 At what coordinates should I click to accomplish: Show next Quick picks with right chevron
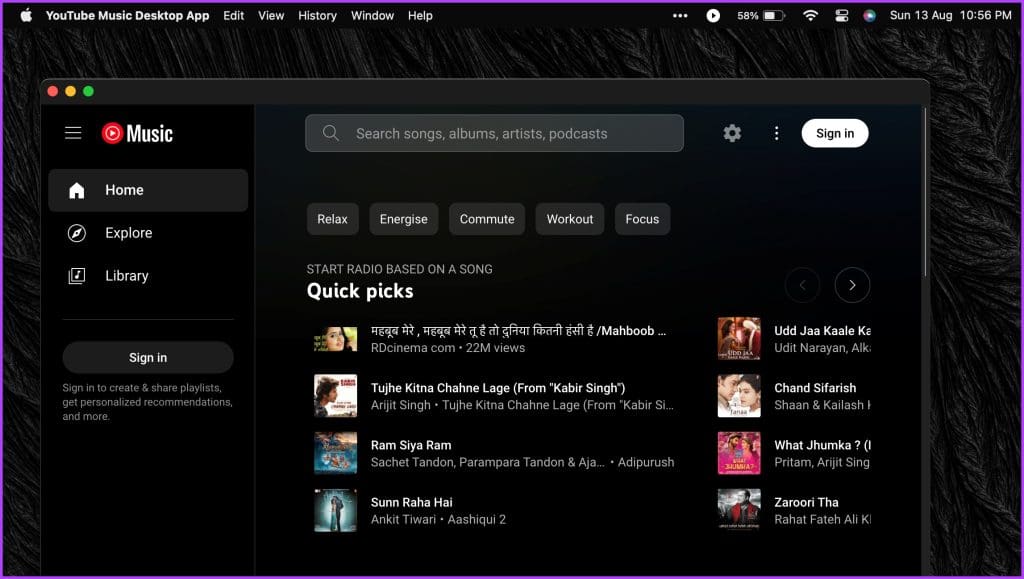click(x=852, y=285)
